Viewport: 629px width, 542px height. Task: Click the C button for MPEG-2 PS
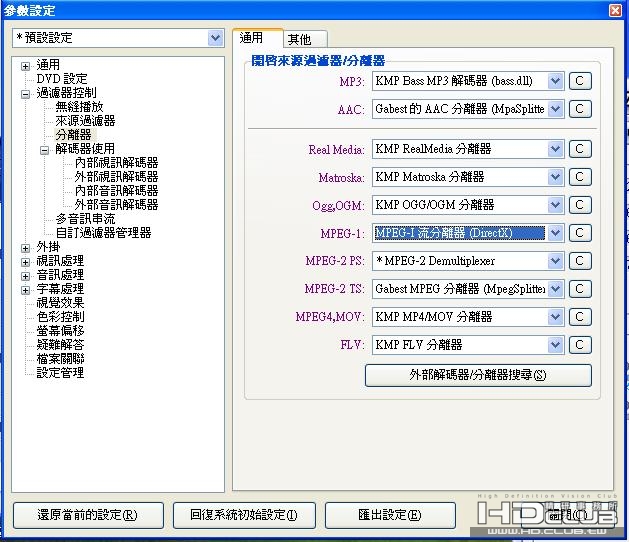580,261
